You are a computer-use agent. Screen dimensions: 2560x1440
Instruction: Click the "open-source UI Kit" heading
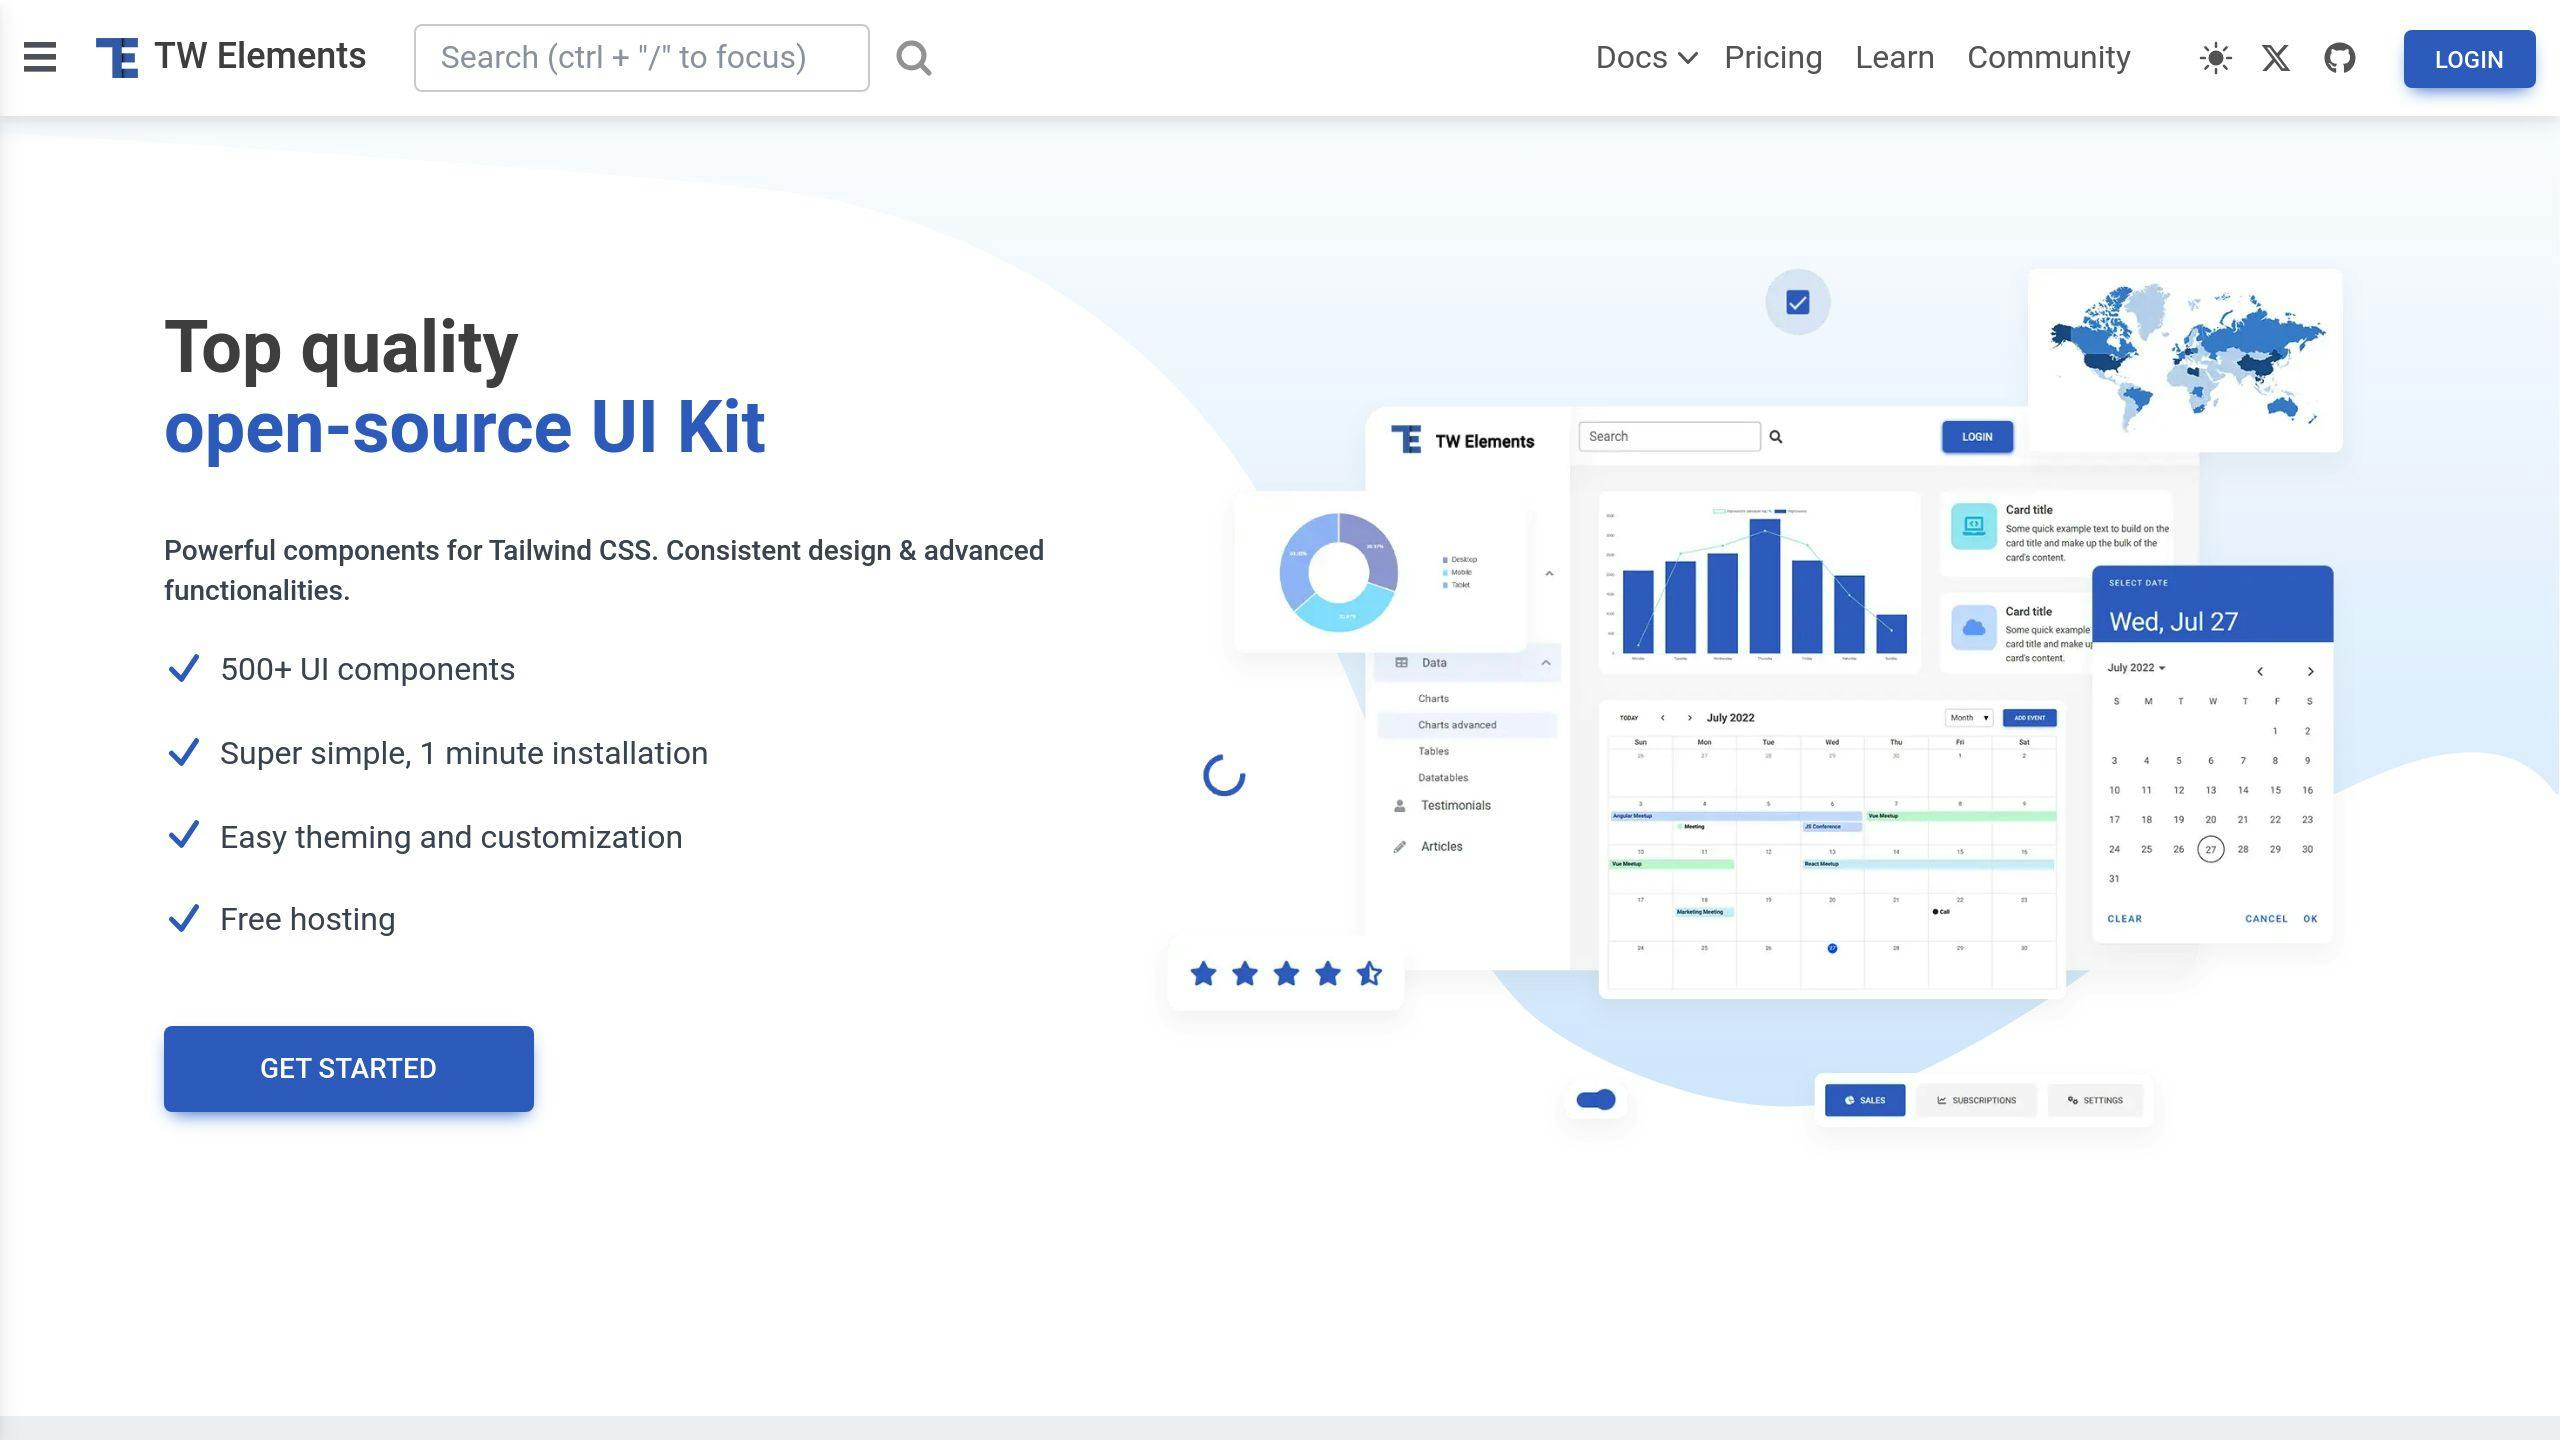[x=465, y=427]
